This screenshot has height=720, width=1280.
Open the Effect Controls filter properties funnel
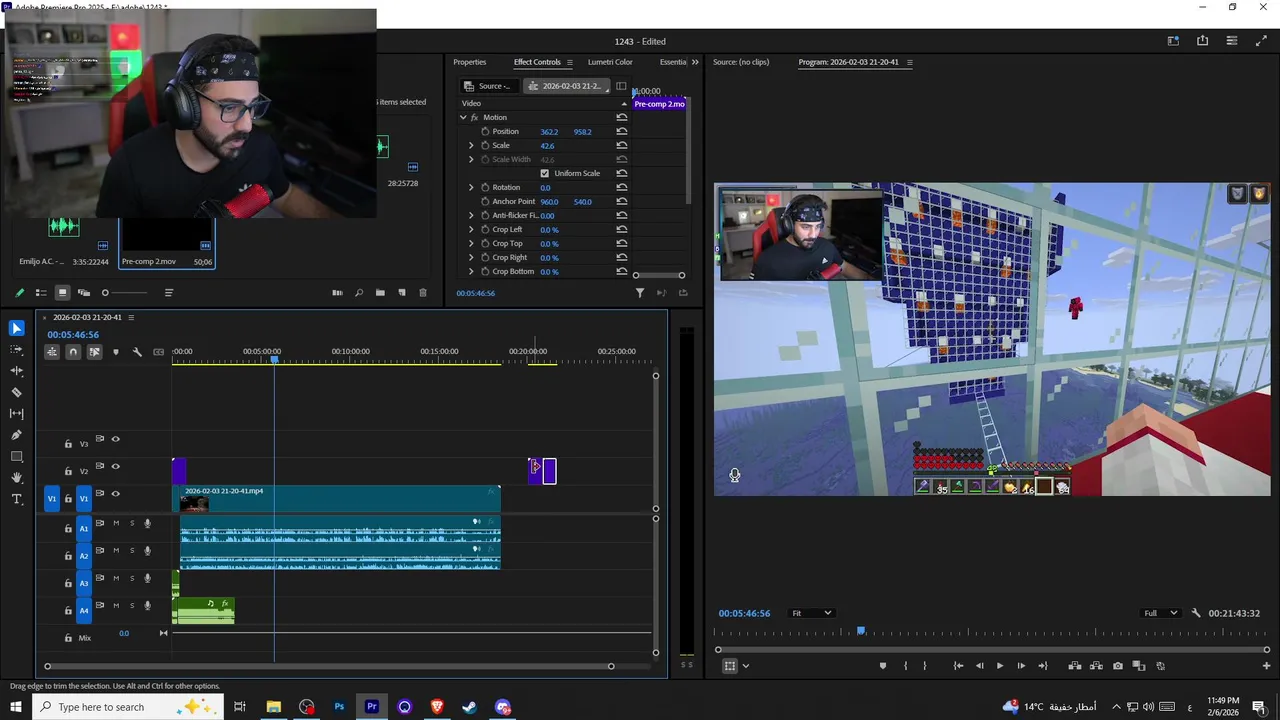pos(640,293)
